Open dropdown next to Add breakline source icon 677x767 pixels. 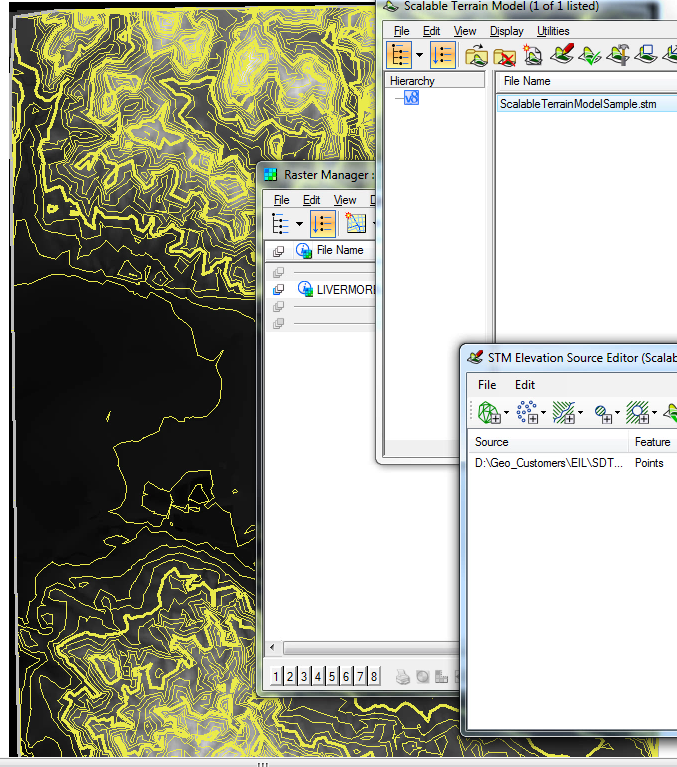pos(581,412)
